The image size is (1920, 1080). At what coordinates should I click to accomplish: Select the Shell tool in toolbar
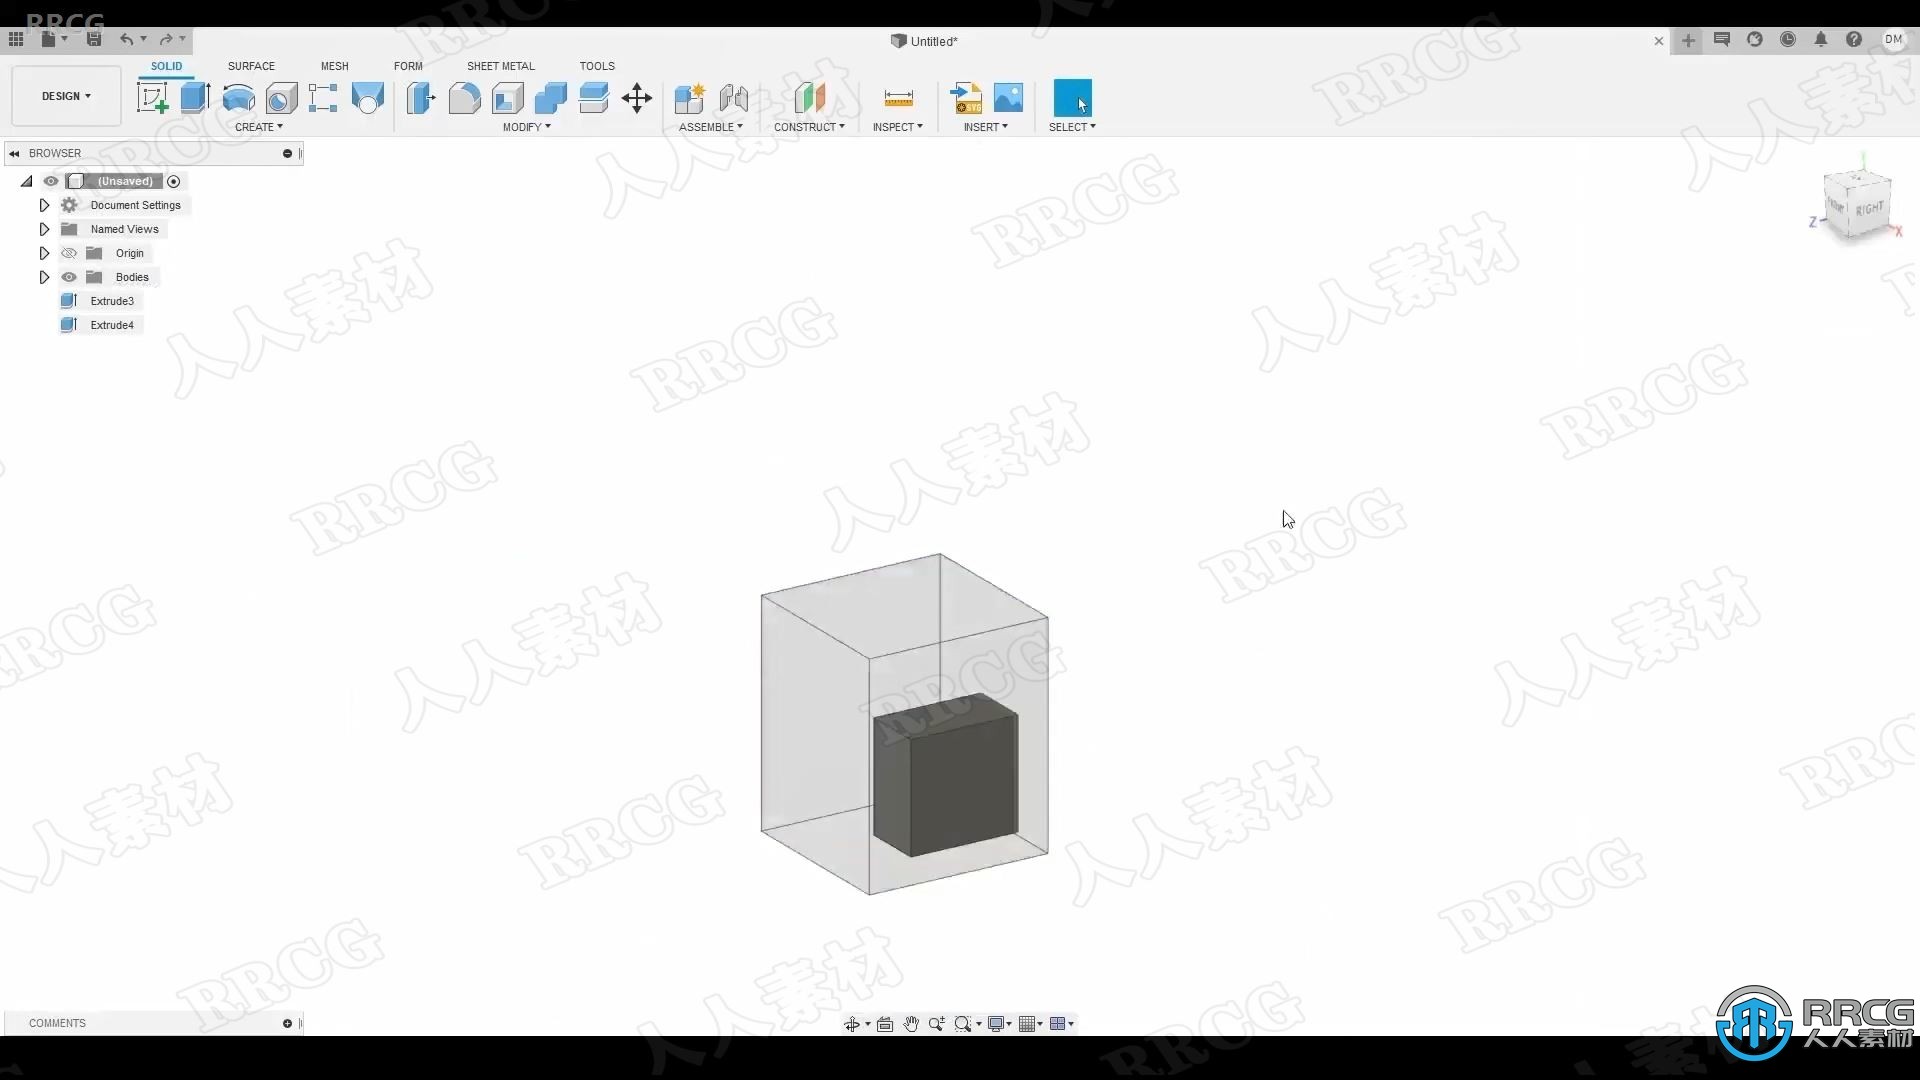point(508,98)
